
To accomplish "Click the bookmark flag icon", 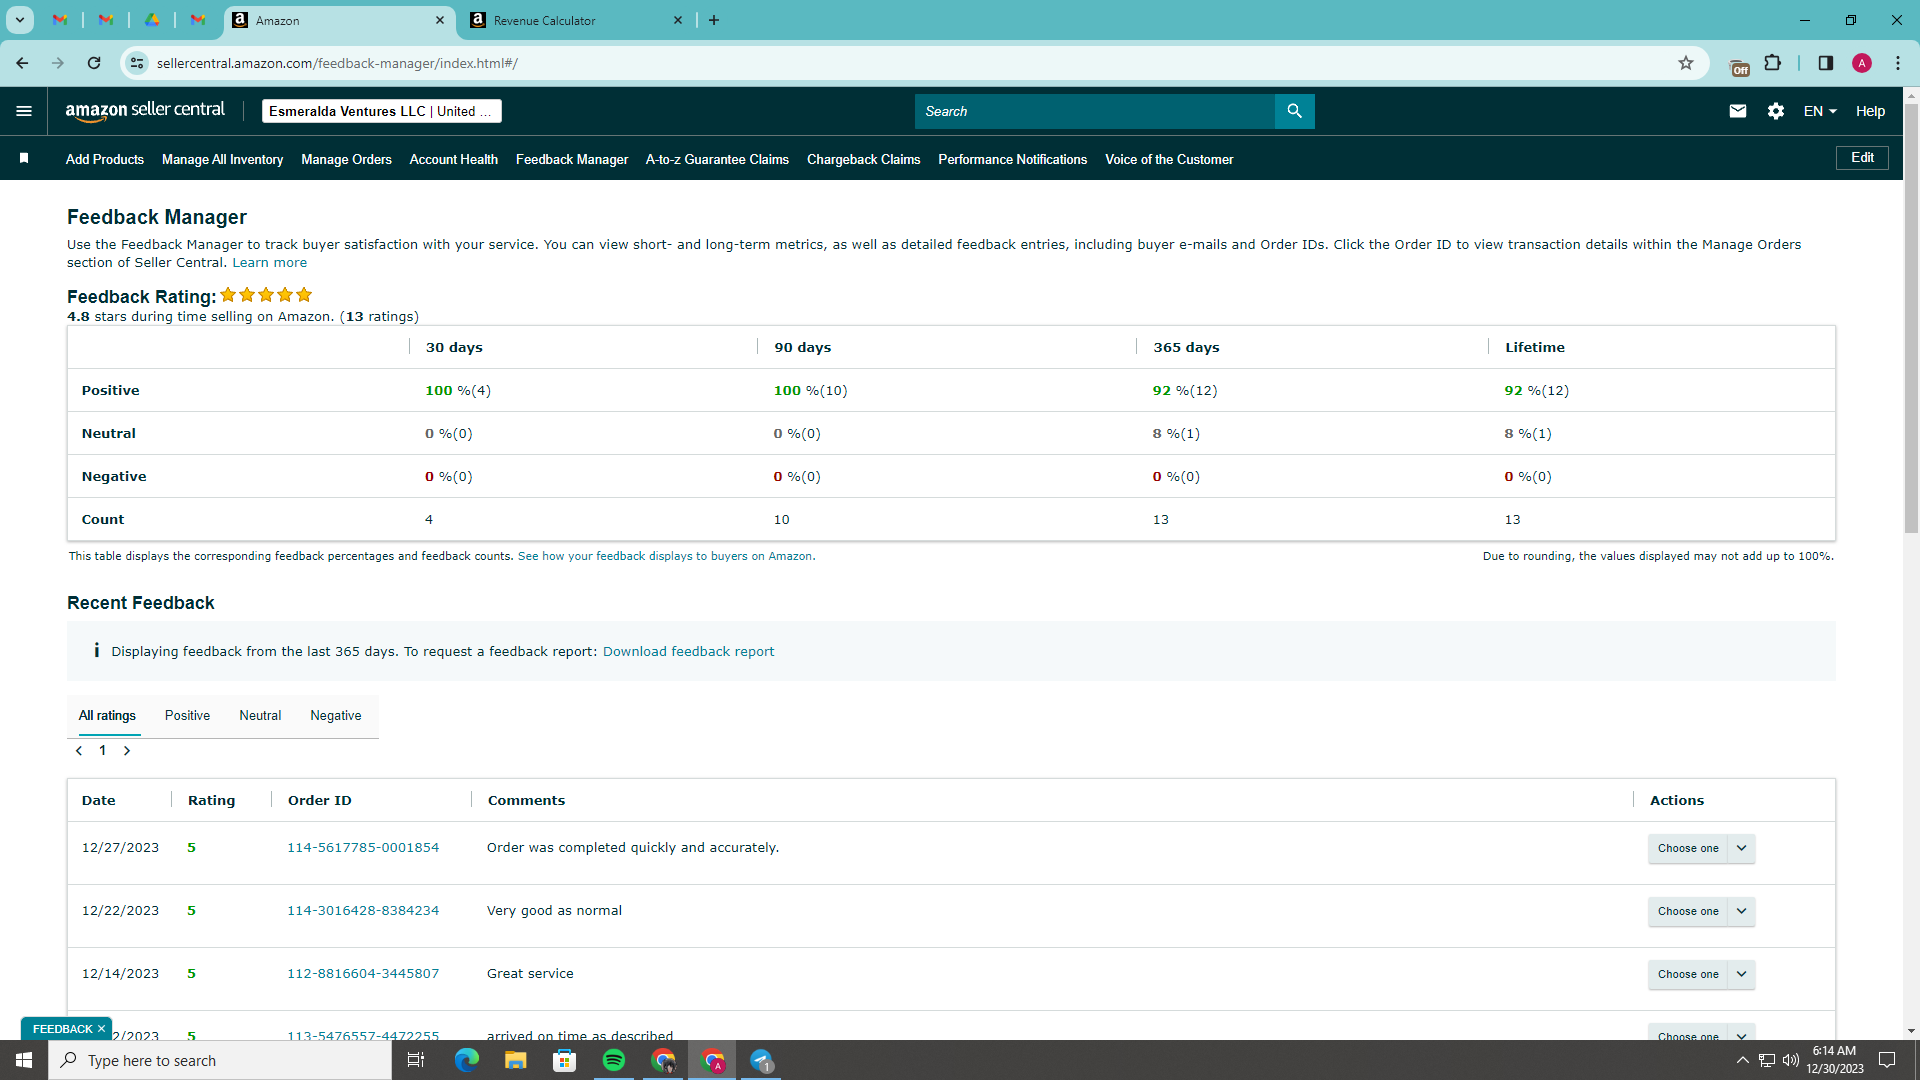I will [x=24, y=158].
